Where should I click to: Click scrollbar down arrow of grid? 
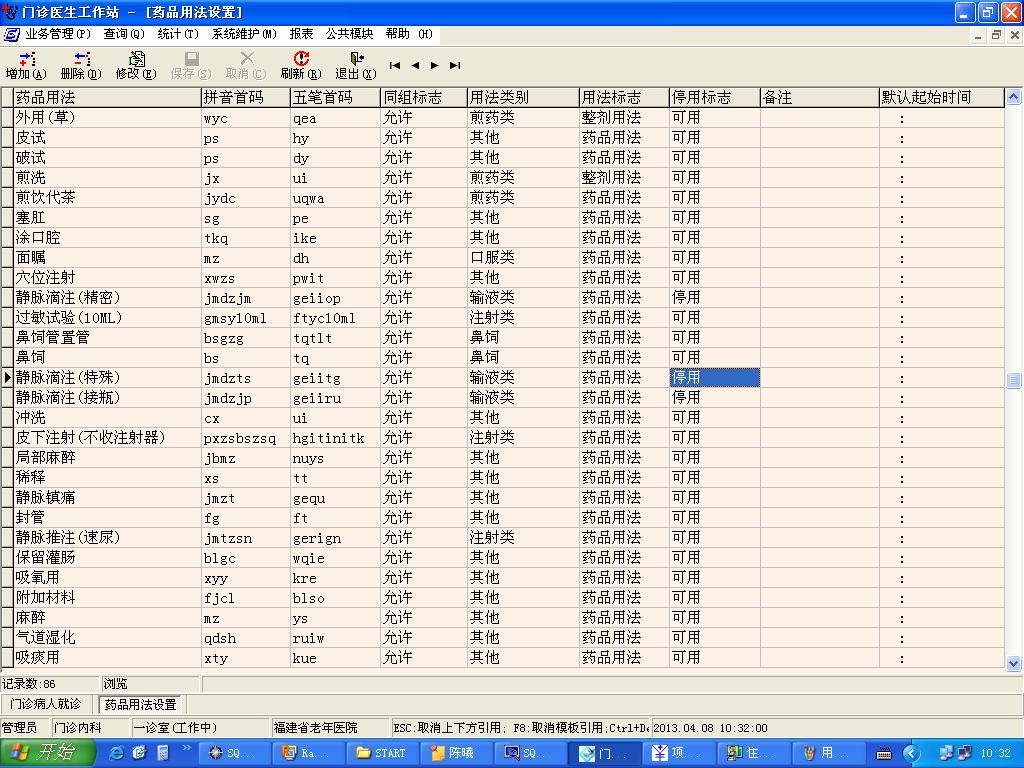tap(1014, 664)
